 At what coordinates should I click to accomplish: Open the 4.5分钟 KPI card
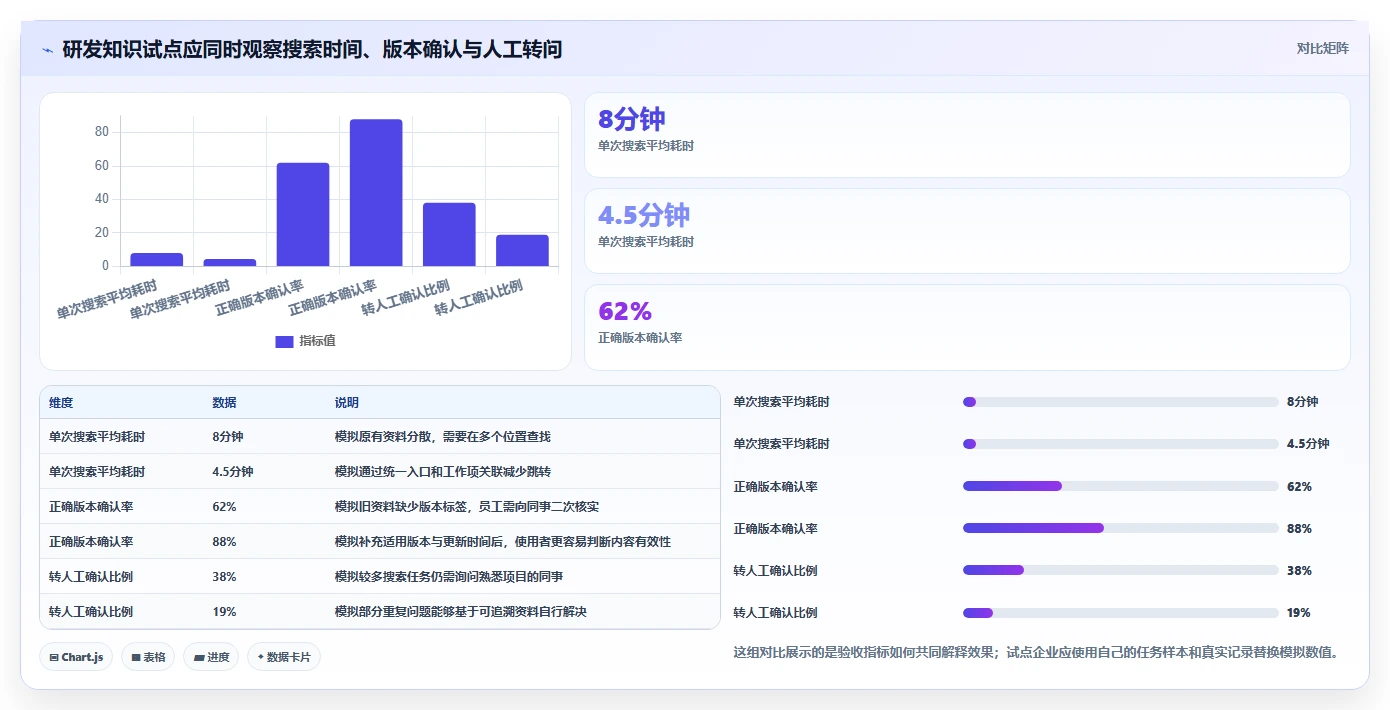tap(967, 231)
